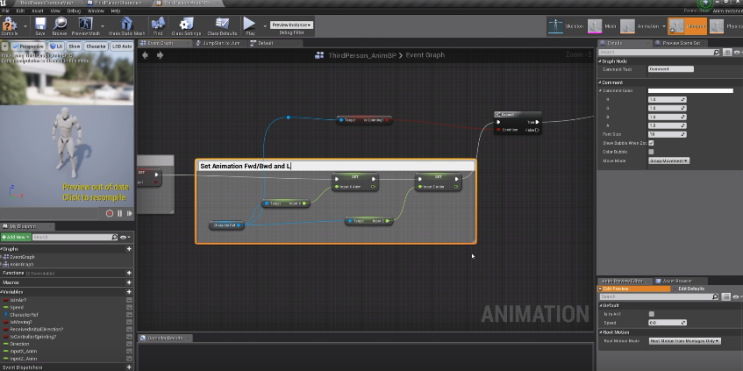This screenshot has width=743, height=371.
Task: Toggle visibility icon for IsMoving? variable
Action: [x=129, y=322]
